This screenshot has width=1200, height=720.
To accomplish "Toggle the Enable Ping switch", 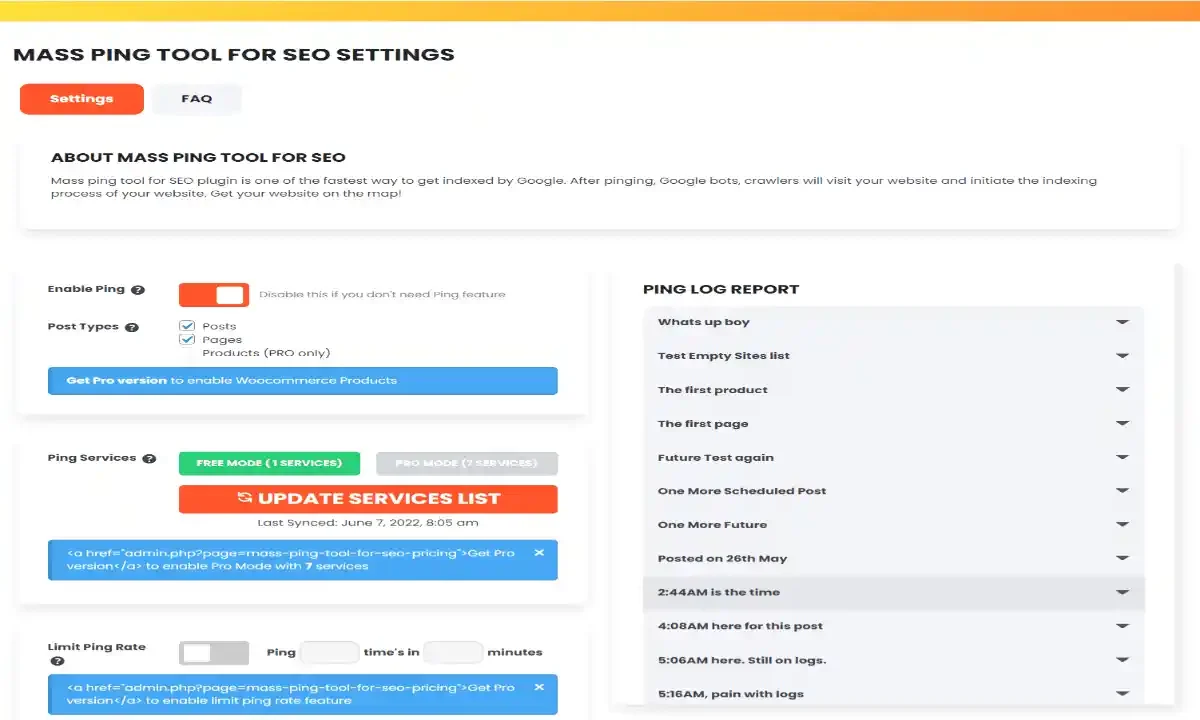I will click(x=214, y=295).
